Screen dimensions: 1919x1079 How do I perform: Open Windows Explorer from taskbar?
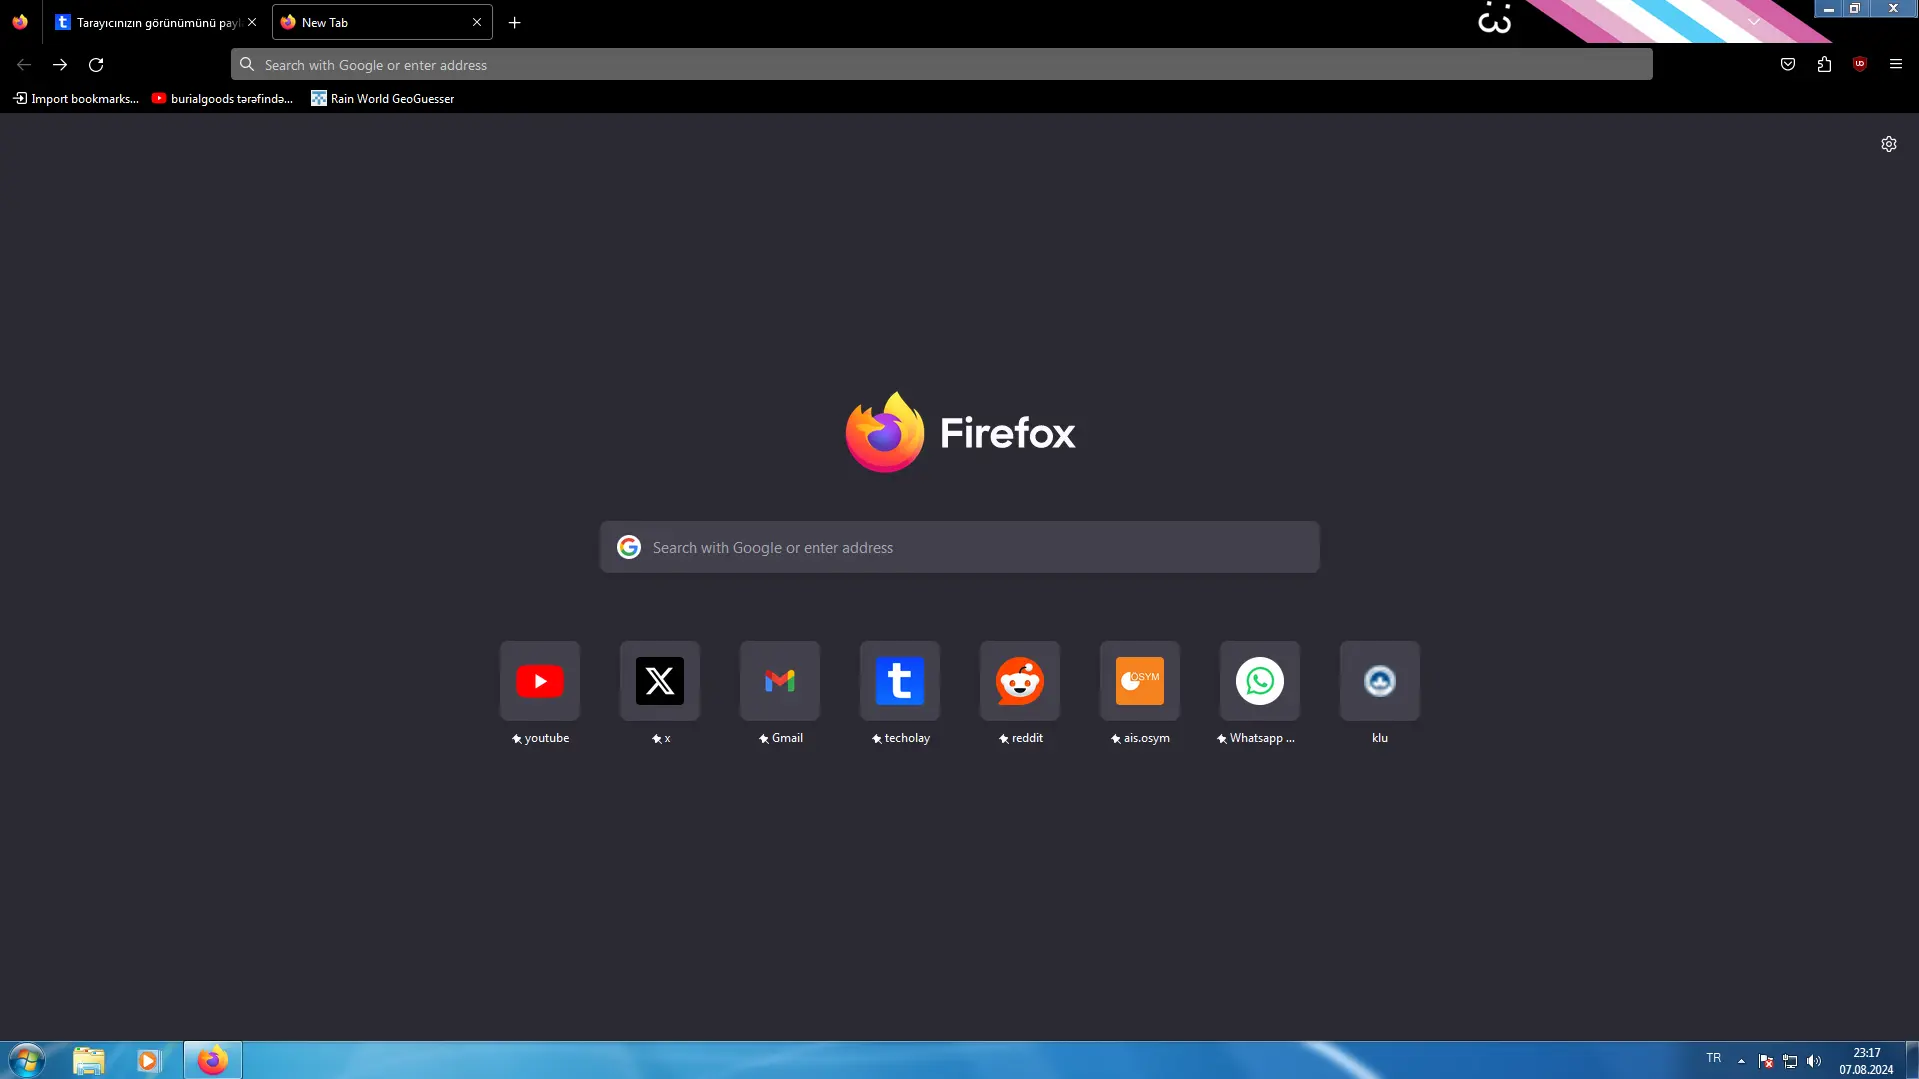point(89,1060)
